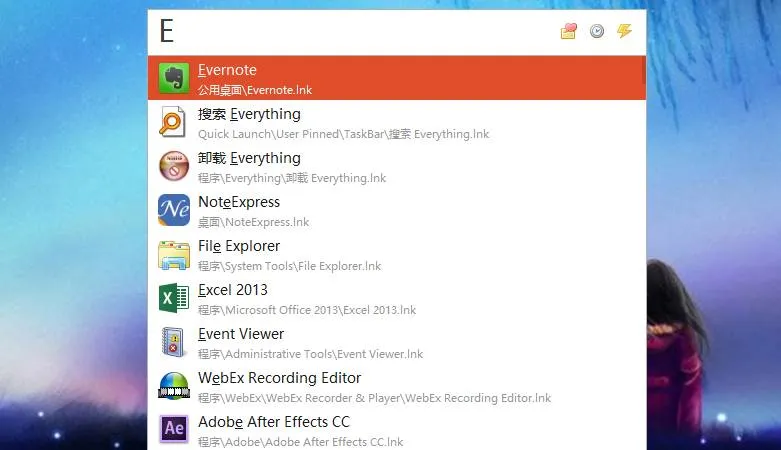The image size is (781, 450).
Task: Click the green Excel 2013 icon
Action: (174, 298)
